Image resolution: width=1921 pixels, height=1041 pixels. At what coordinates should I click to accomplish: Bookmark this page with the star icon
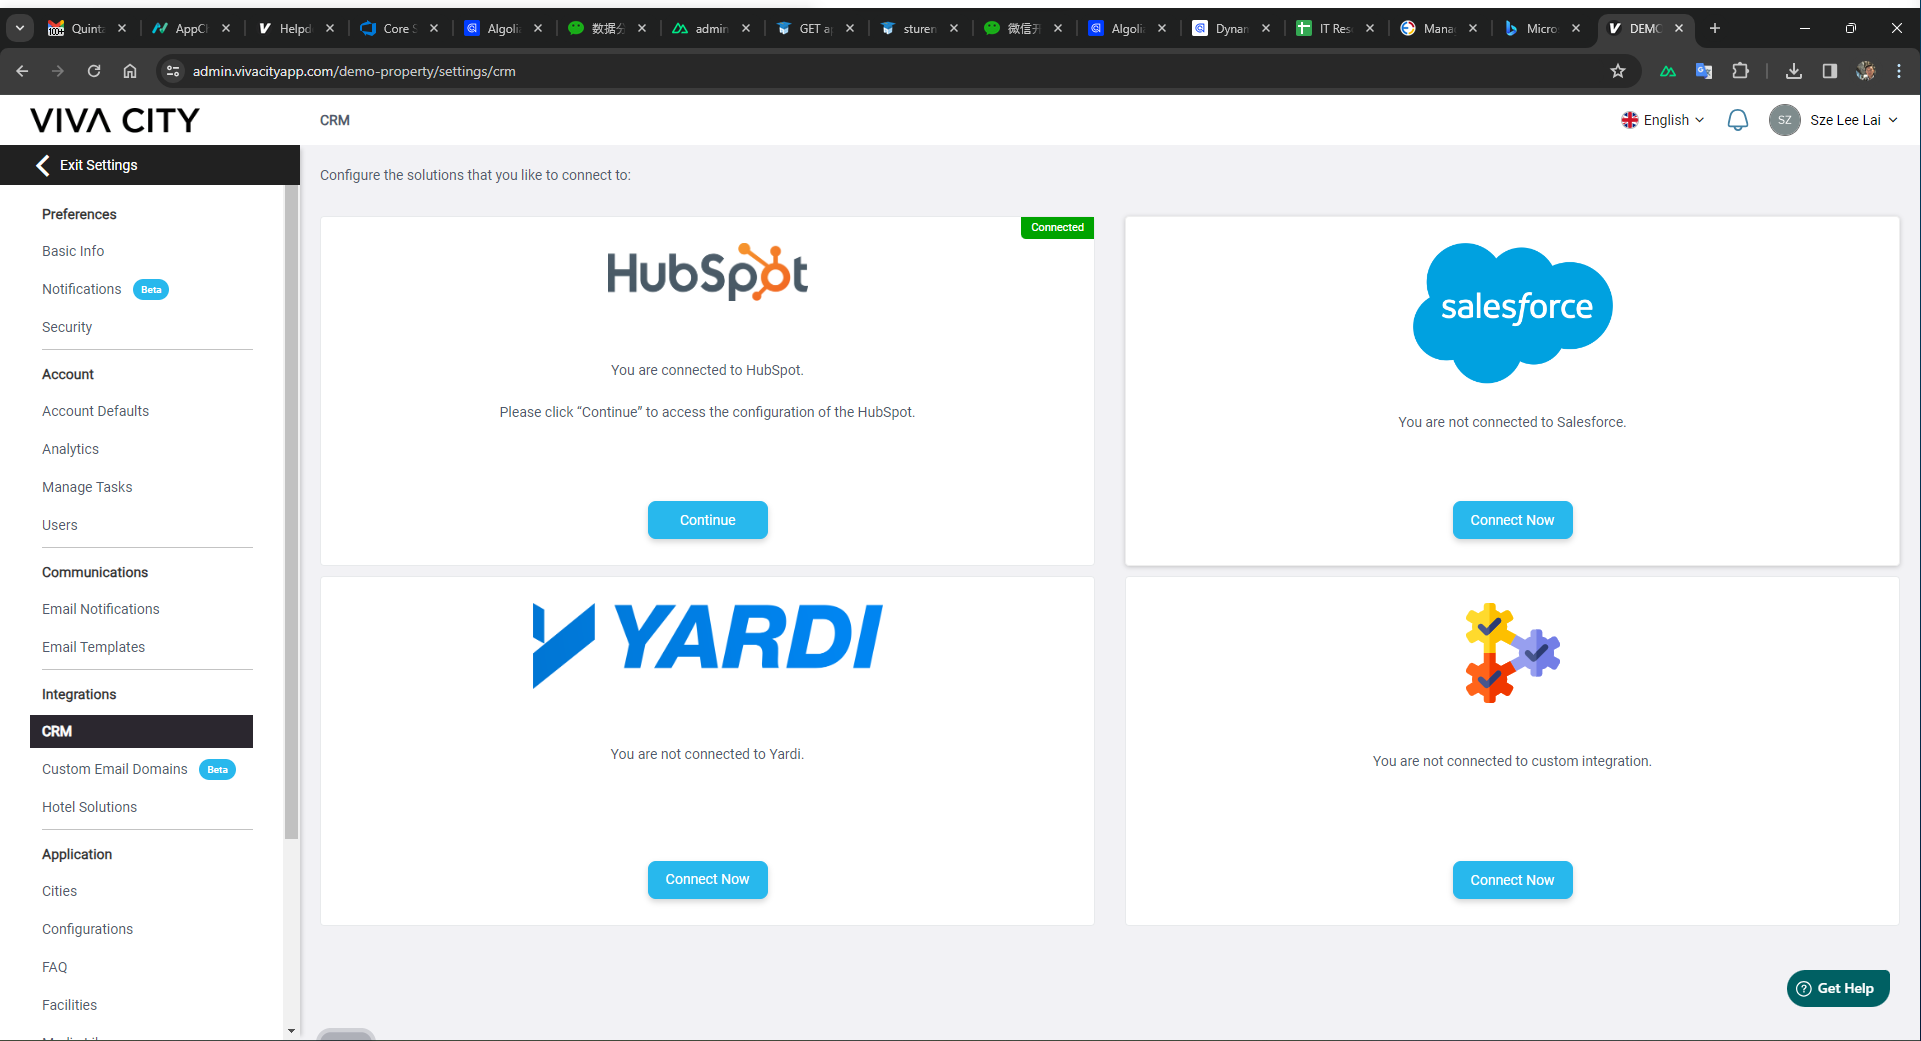(x=1618, y=71)
